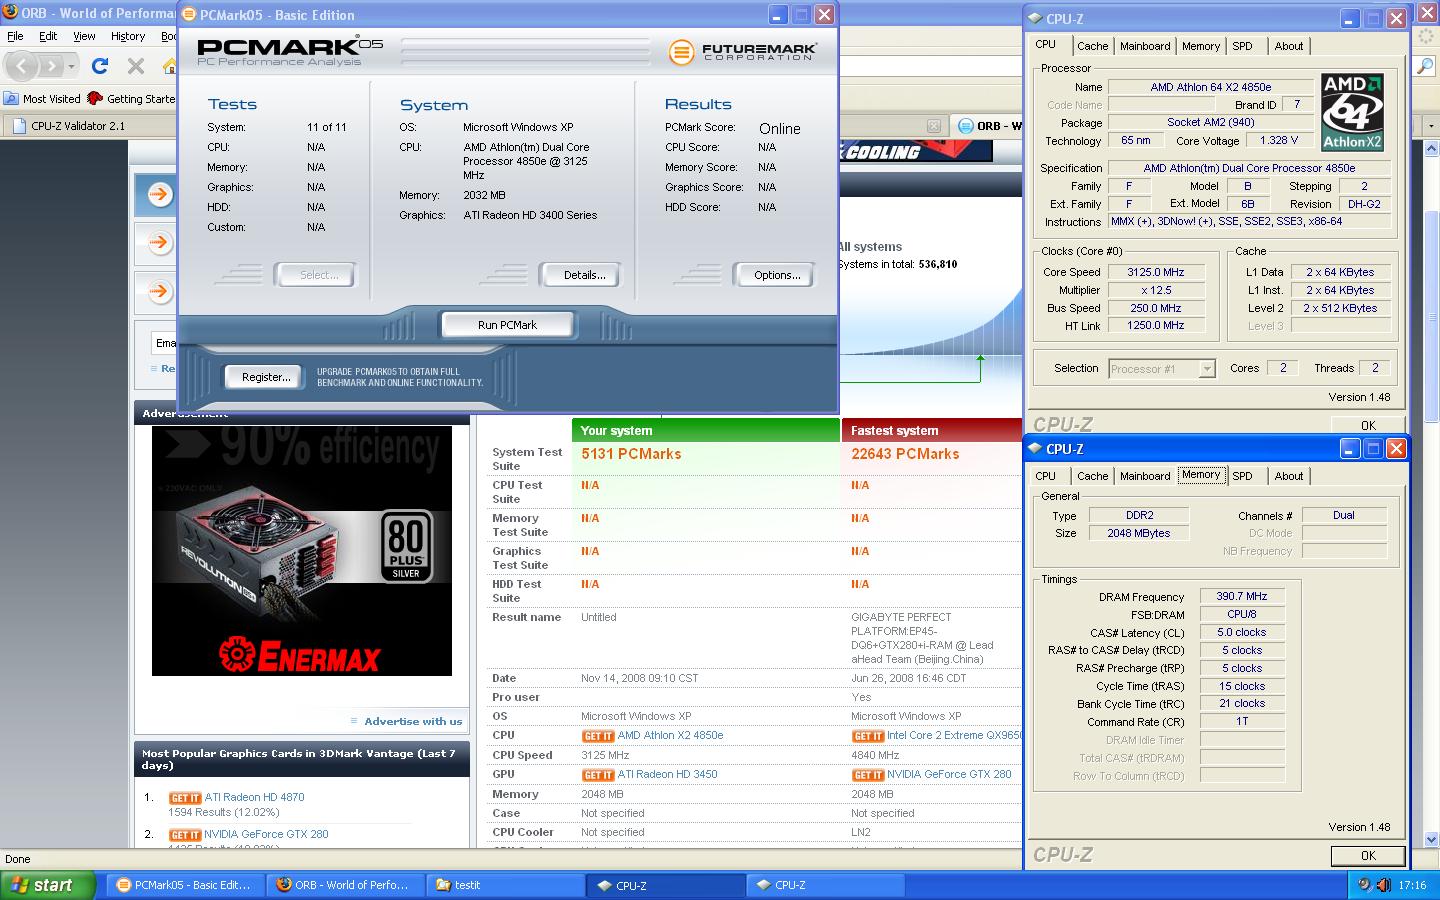This screenshot has height=900, width=1440.
Task: Click Core Speed 3125.0 MHz value
Action: [1156, 272]
